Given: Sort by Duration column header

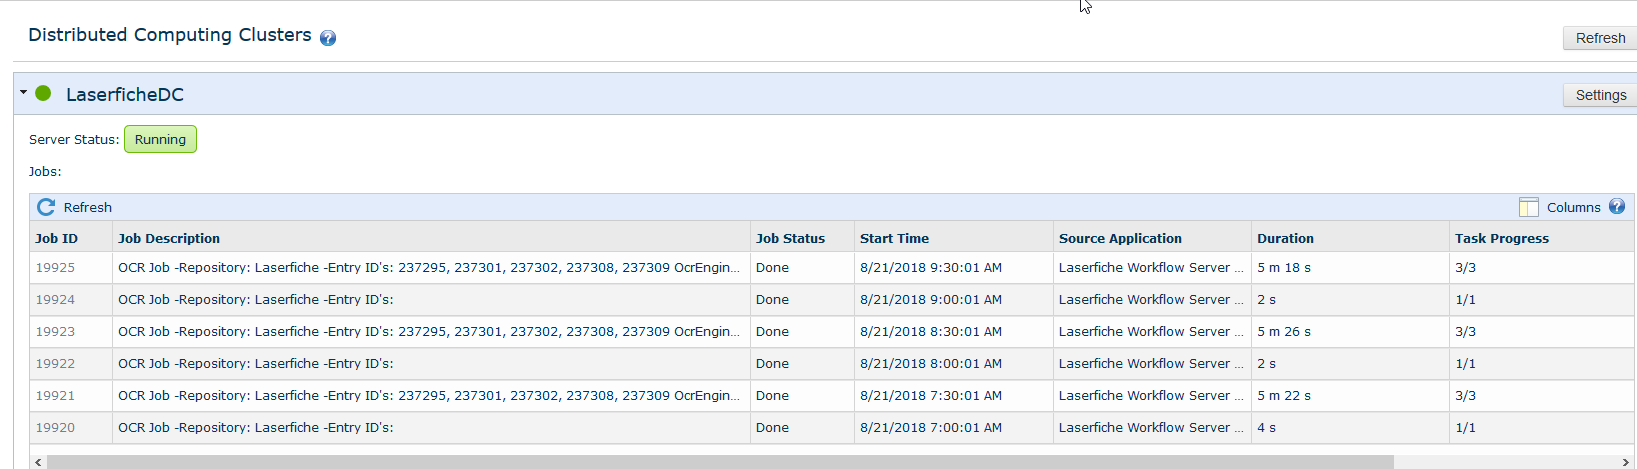Looking at the screenshot, I should tap(1285, 238).
